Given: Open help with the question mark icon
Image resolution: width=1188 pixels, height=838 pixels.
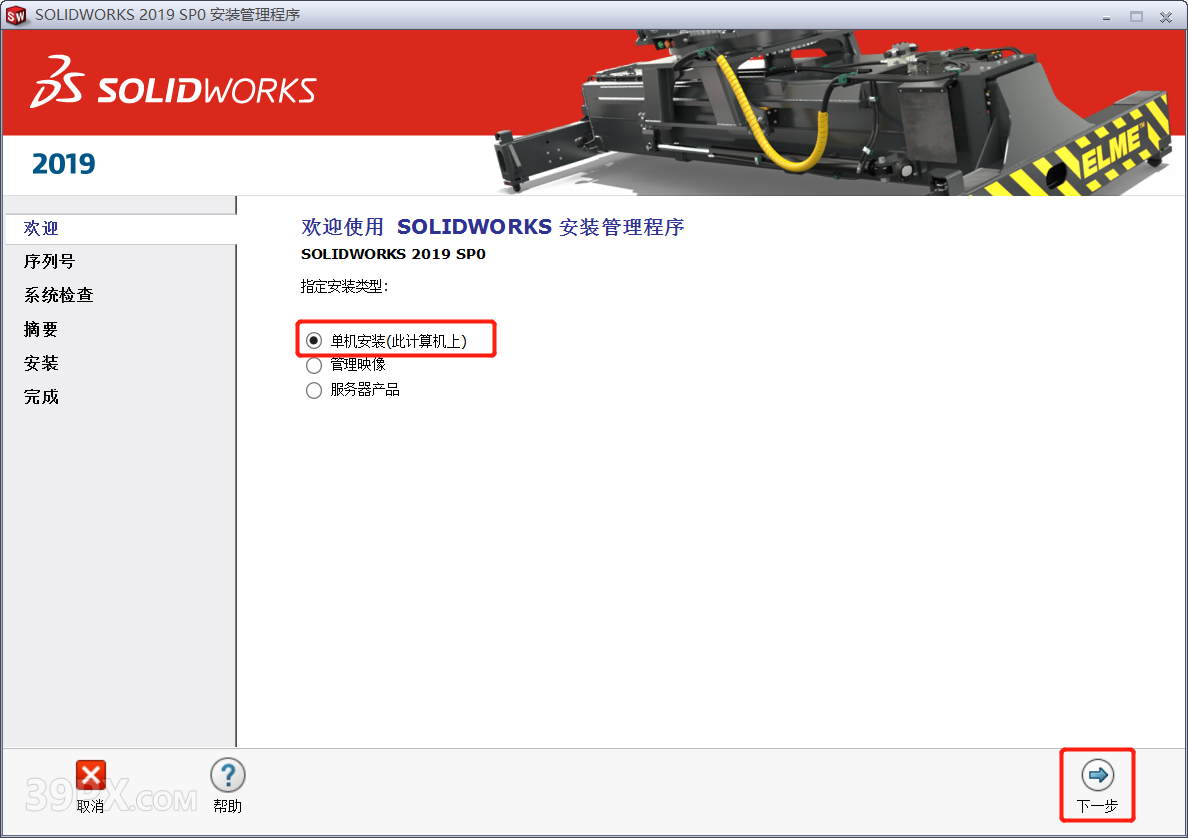Looking at the screenshot, I should (x=227, y=775).
